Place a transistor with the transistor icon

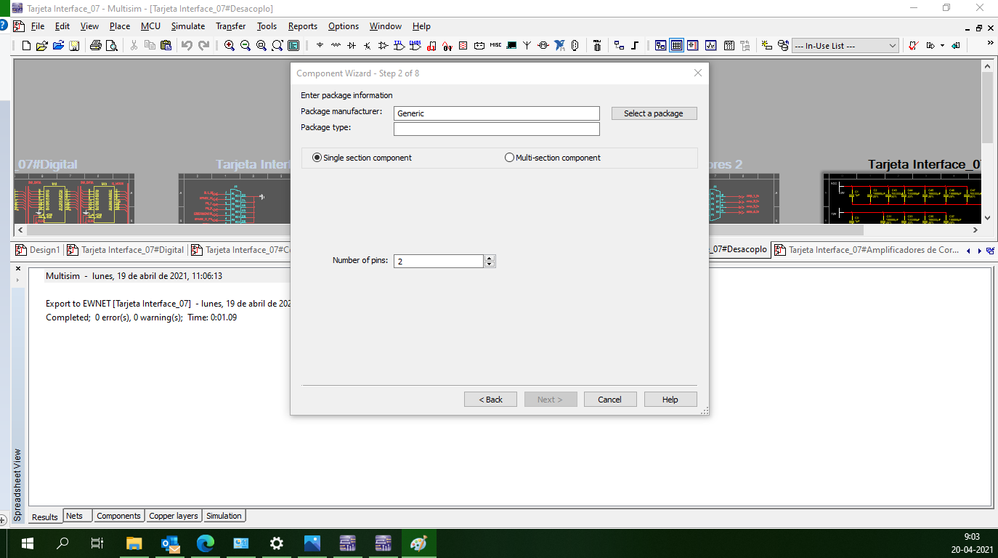(x=367, y=45)
